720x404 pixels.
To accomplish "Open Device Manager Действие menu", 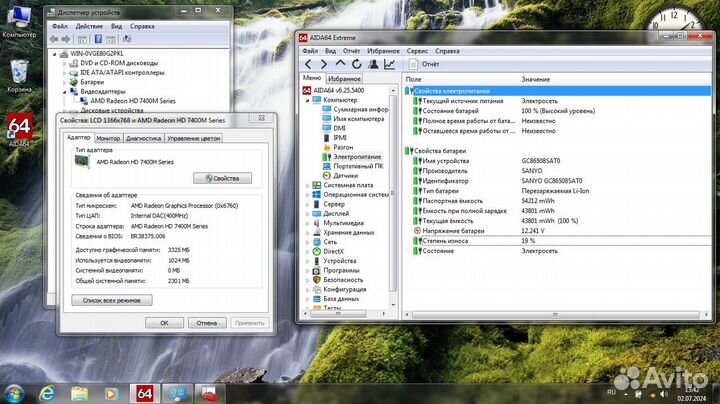I will point(89,26).
